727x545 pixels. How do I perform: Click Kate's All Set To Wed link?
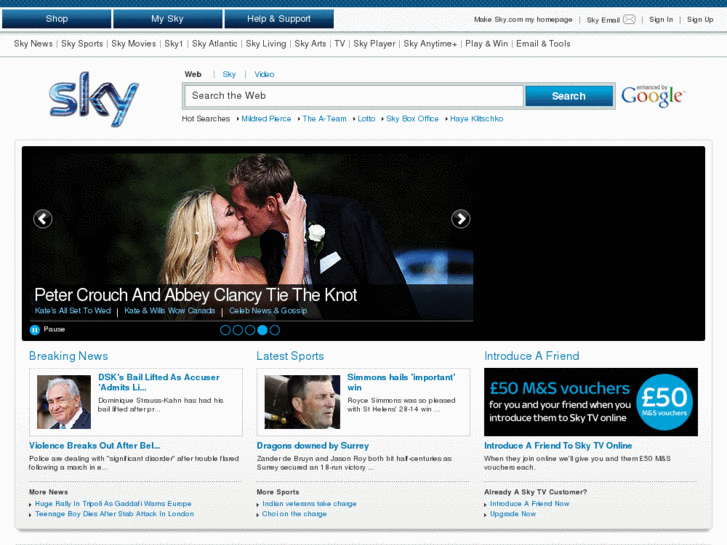point(73,311)
